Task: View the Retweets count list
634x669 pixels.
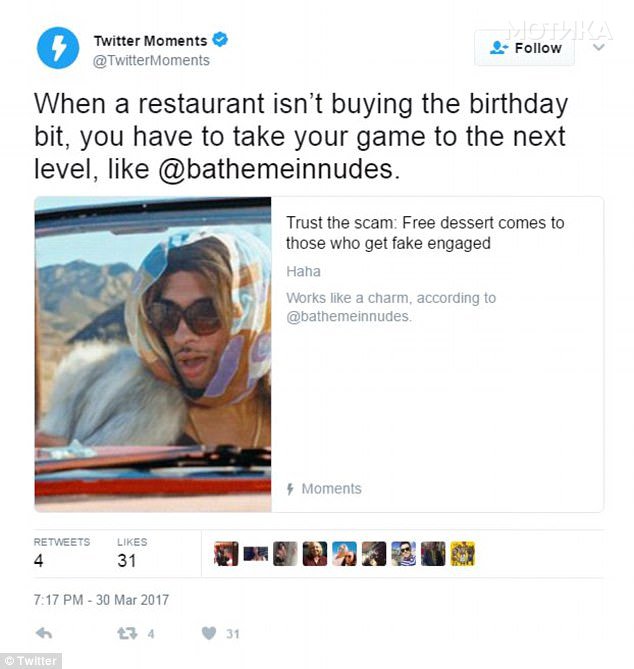Action: 62,553
